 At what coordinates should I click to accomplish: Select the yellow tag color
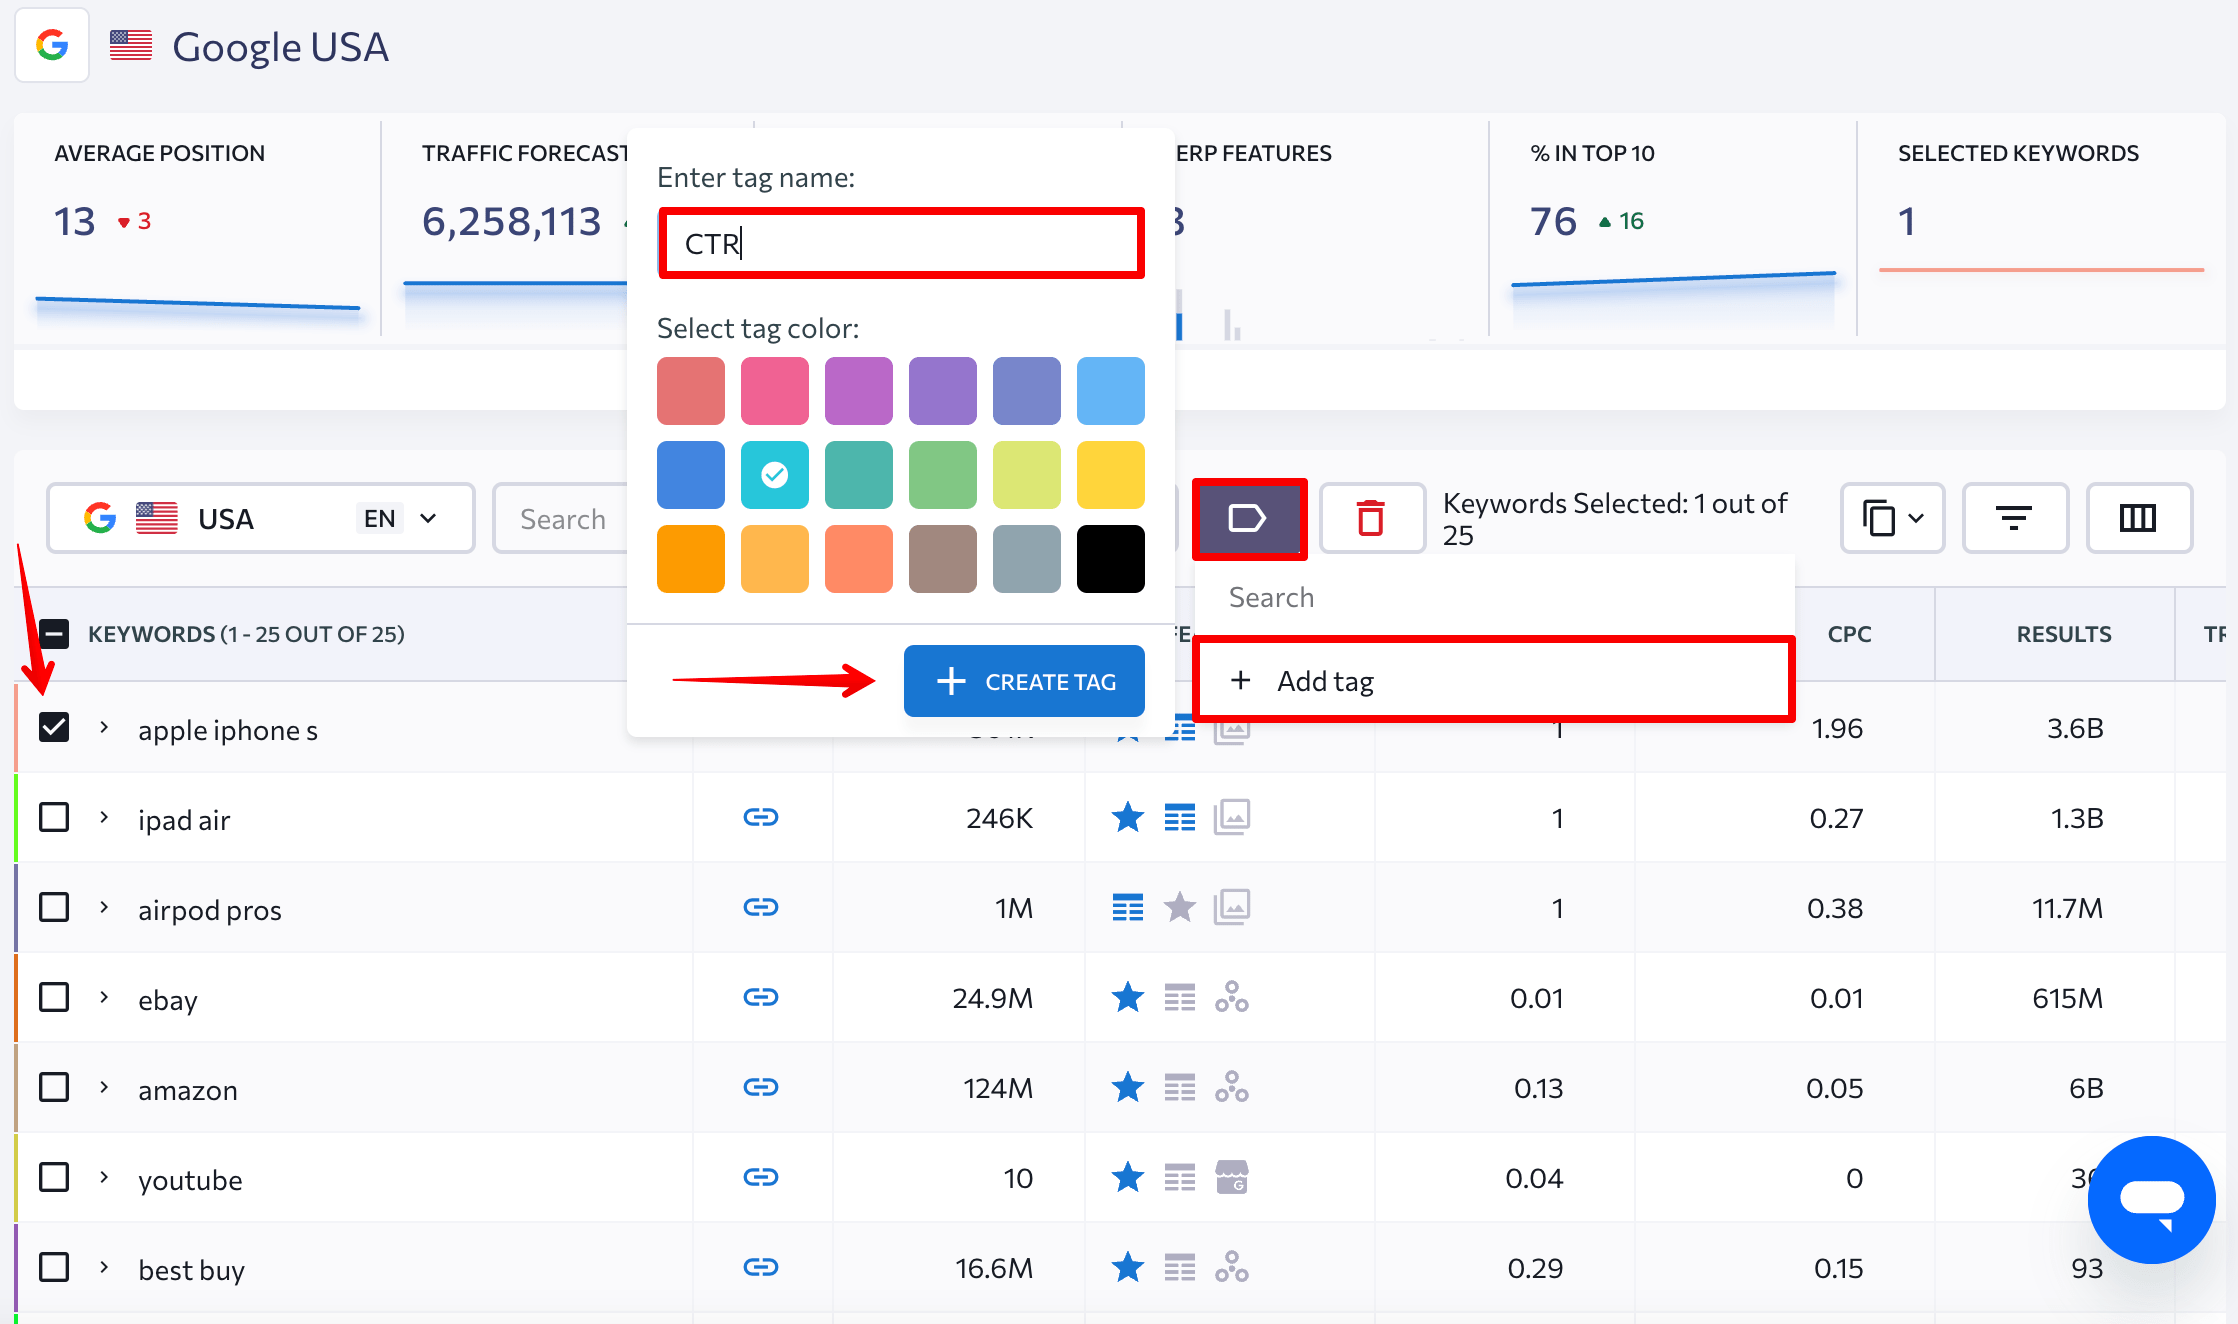[x=1111, y=475]
